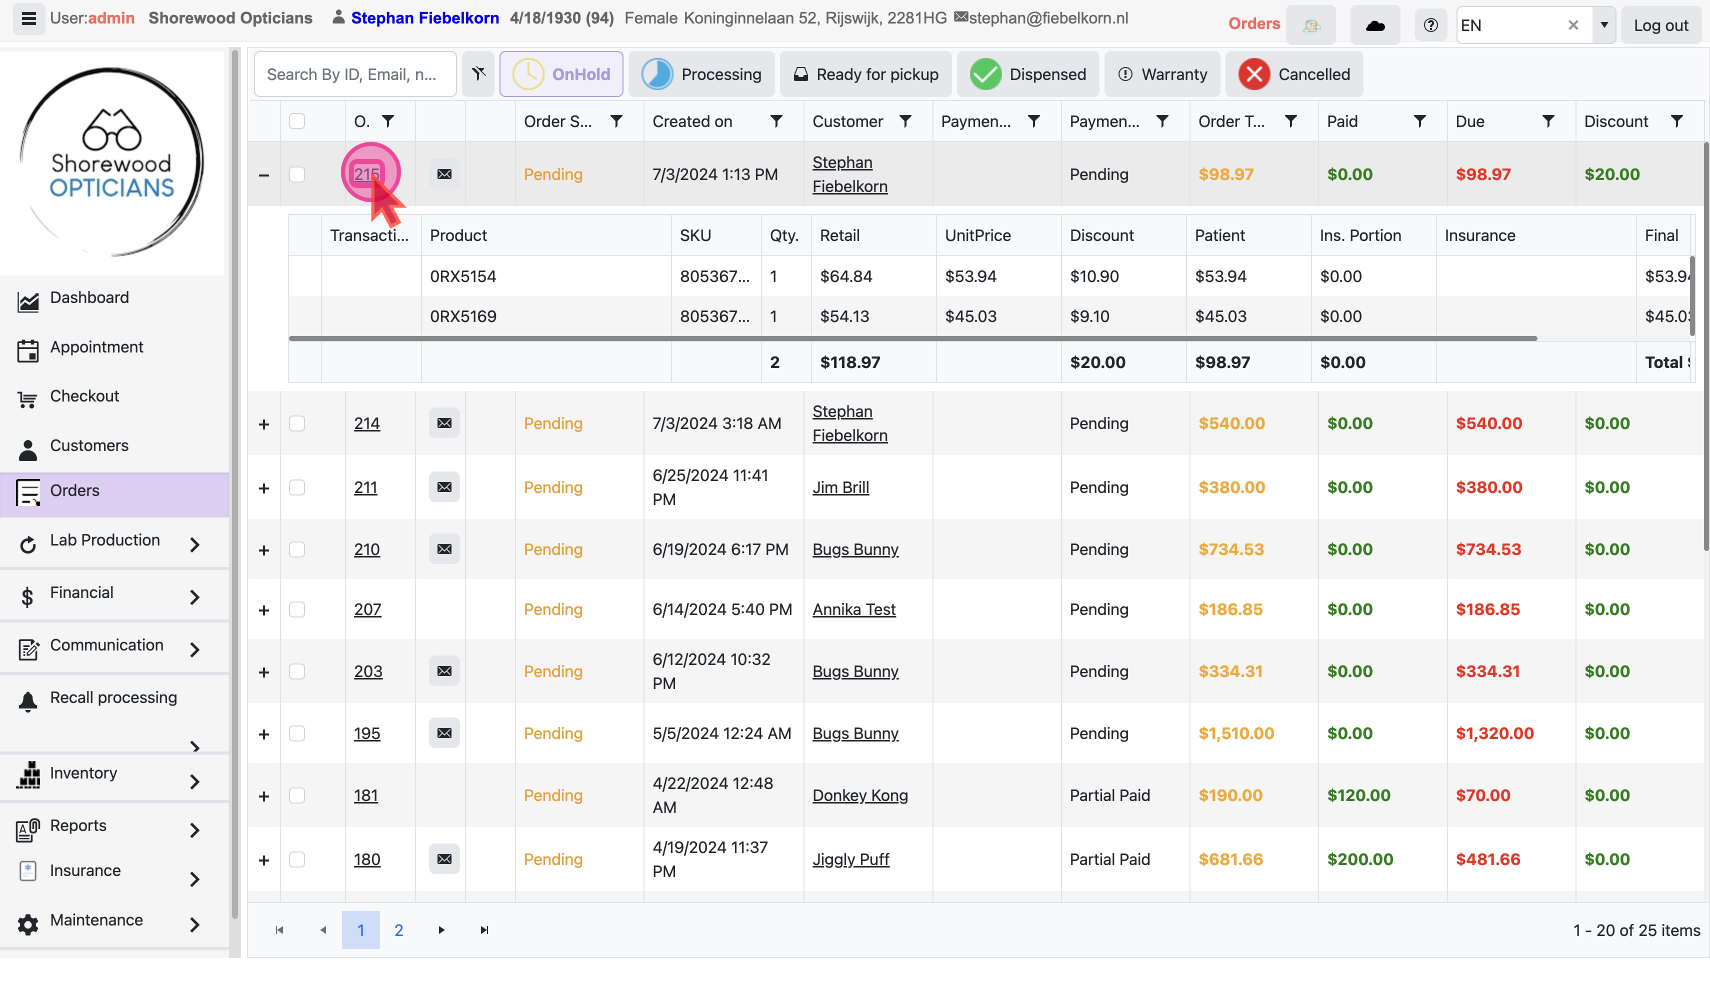The width and height of the screenshot is (1710, 981).
Task: Click the envelope icon for order 214
Action: [444, 424]
